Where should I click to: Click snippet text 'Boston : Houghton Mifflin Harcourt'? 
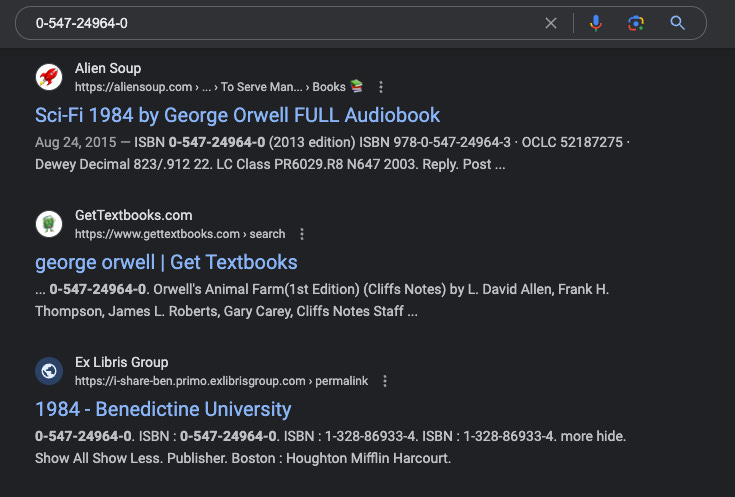tap(341, 458)
